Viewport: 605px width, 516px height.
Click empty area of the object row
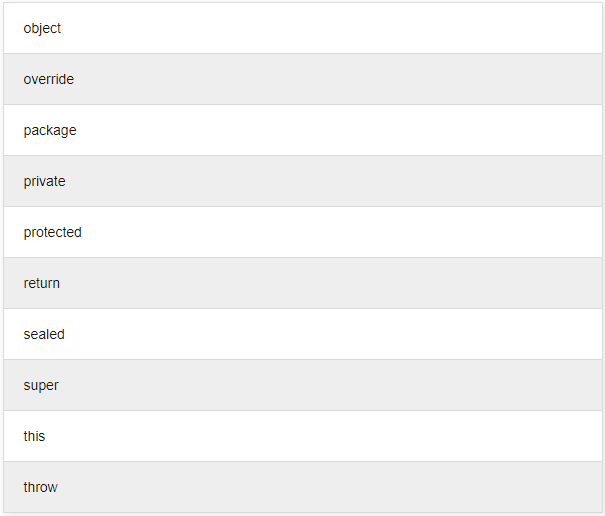pyautogui.click(x=350, y=28)
